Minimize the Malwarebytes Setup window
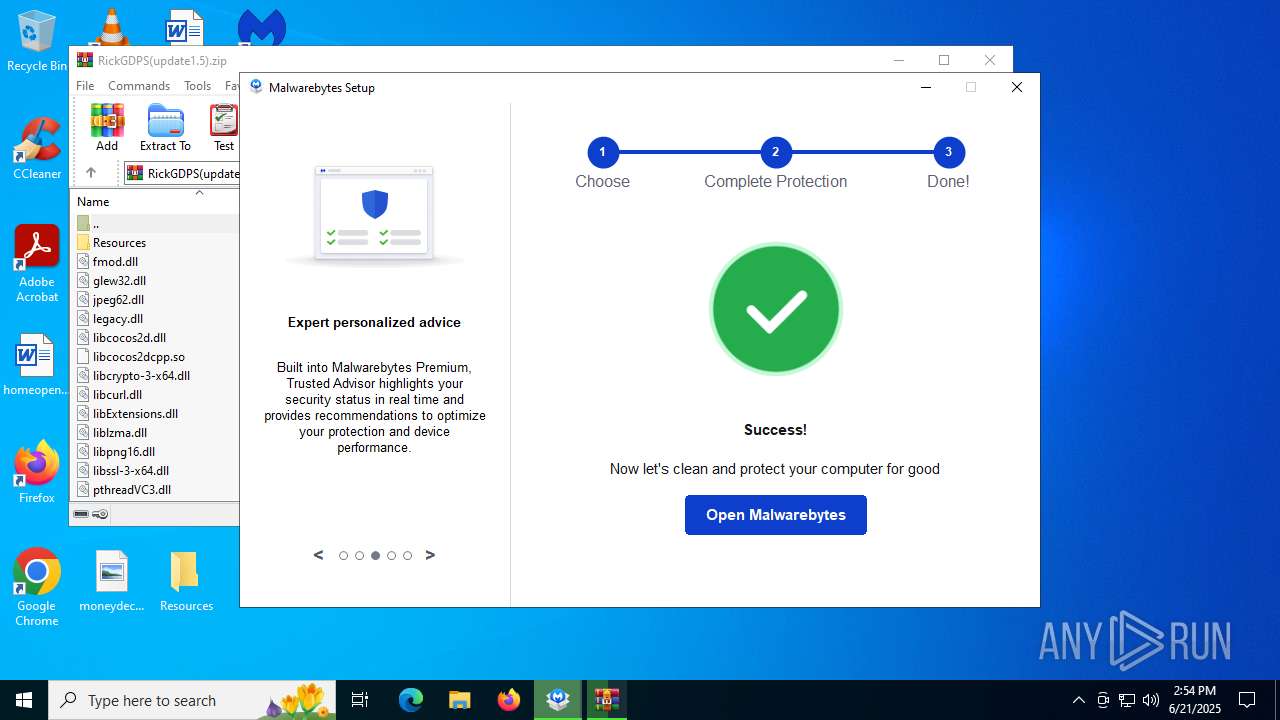The height and width of the screenshot is (720, 1280). (x=926, y=87)
